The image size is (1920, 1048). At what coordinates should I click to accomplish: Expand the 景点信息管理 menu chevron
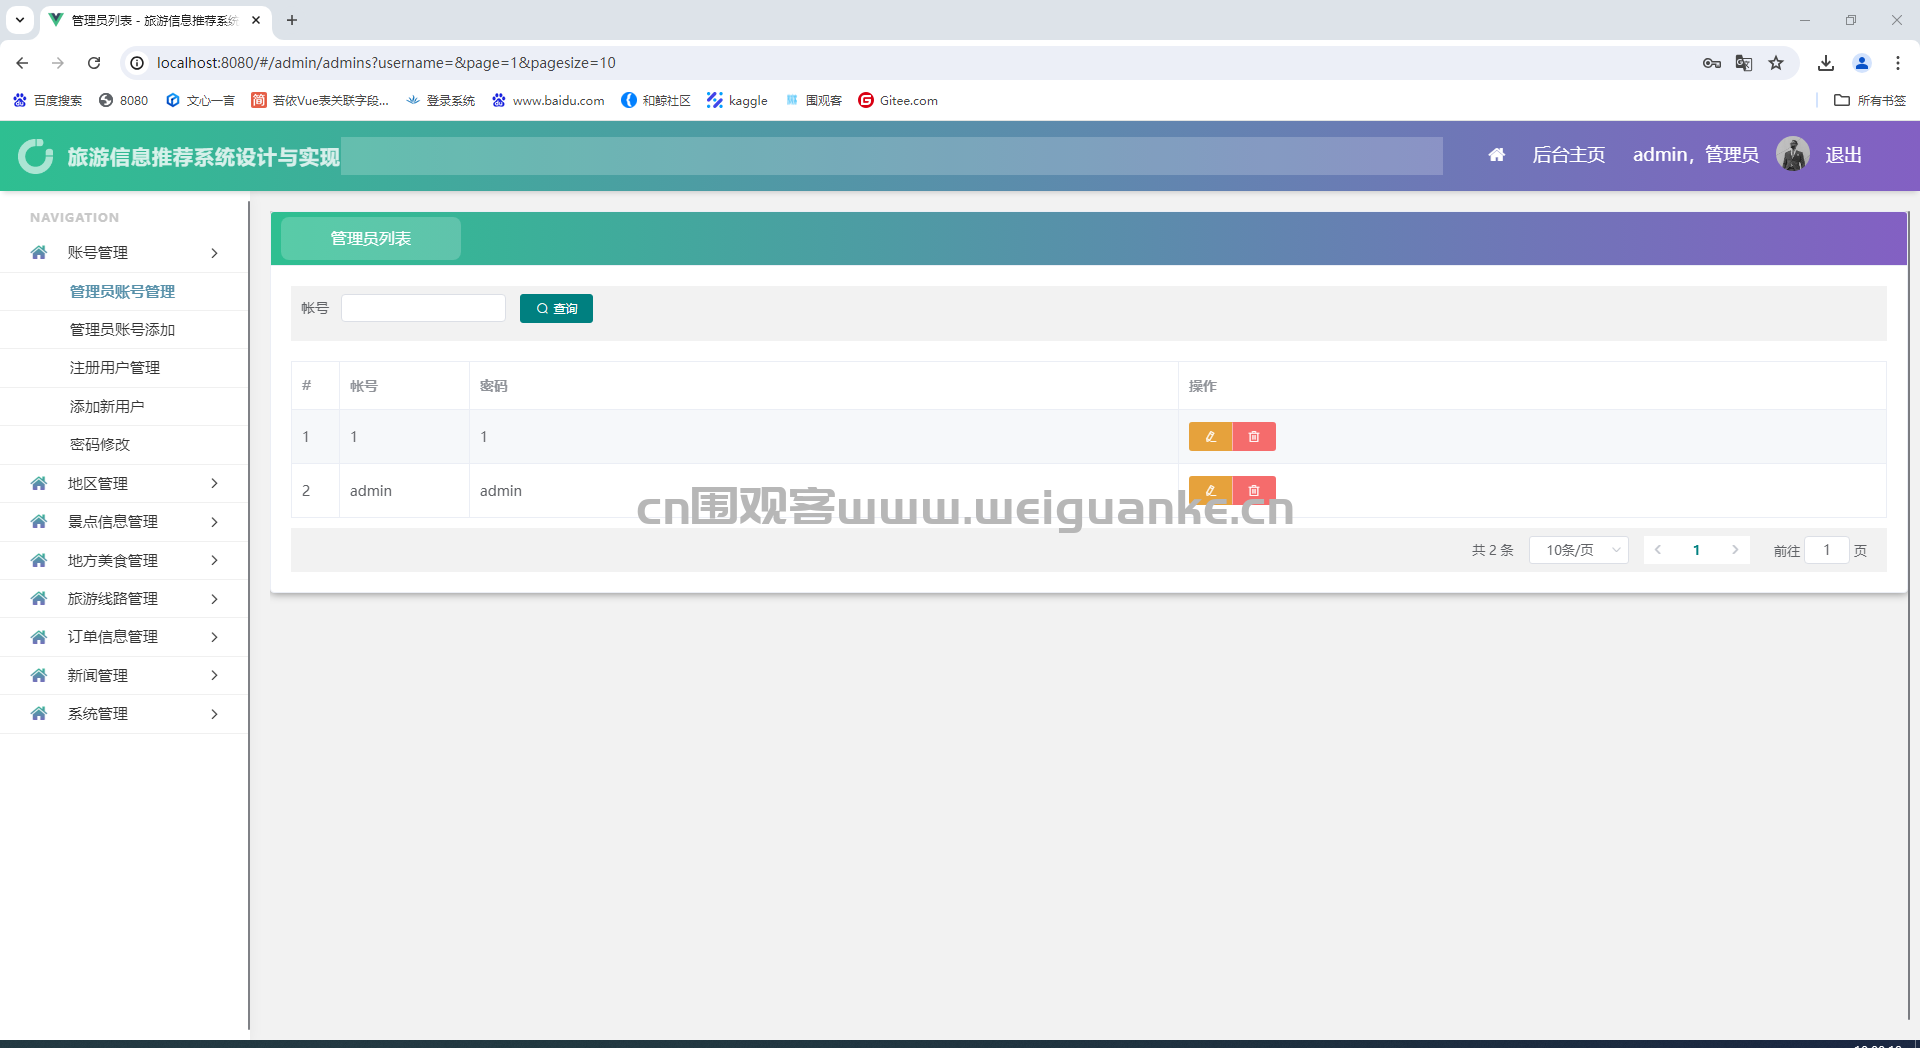pyautogui.click(x=214, y=522)
